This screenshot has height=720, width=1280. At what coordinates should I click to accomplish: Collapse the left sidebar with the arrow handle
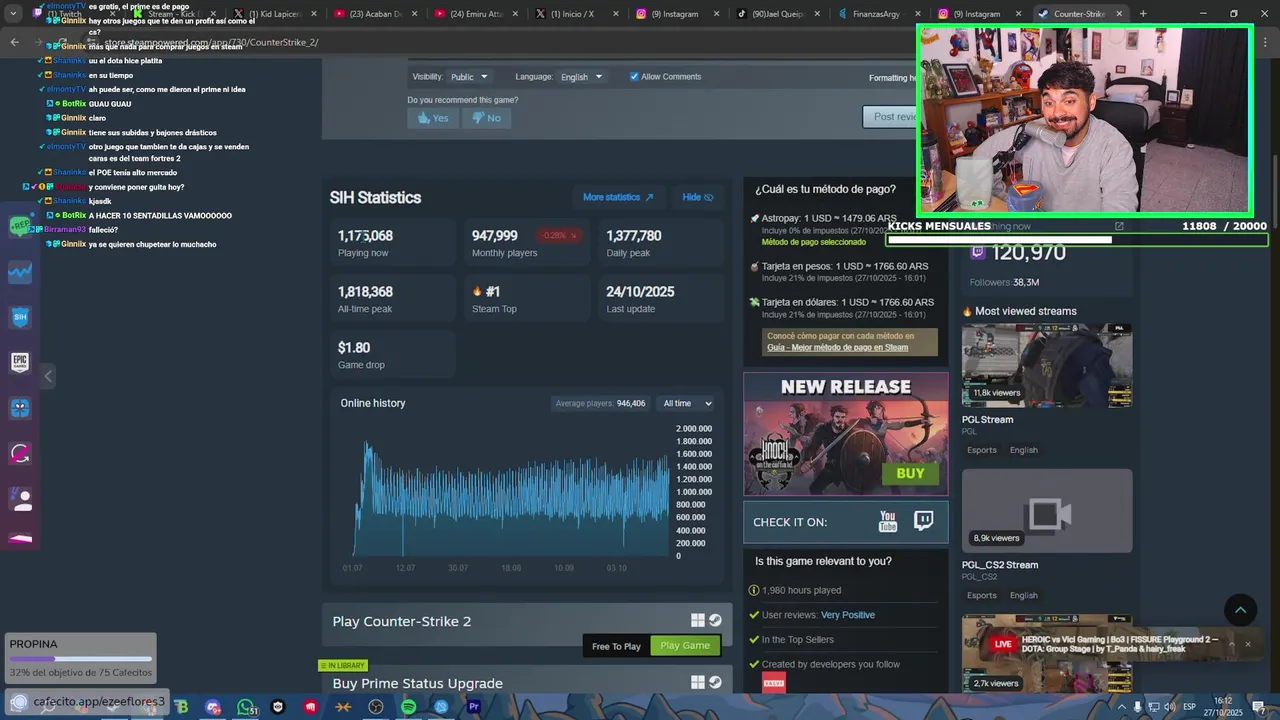(x=48, y=376)
